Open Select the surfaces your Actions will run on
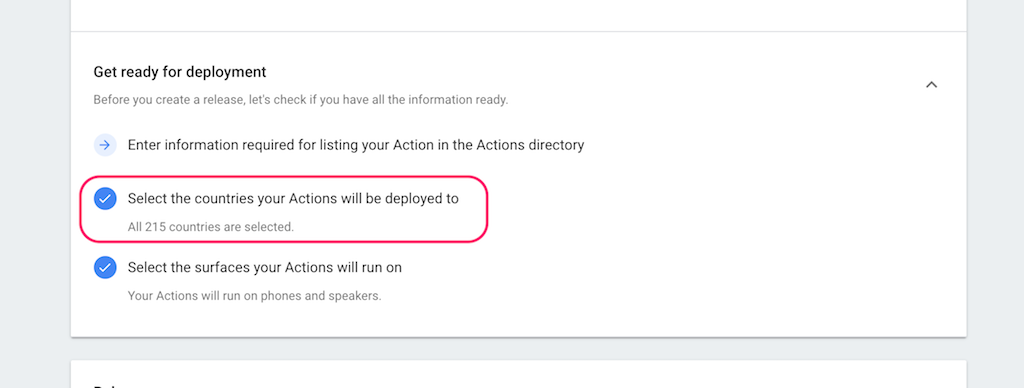Screen dimensions: 1024x388 click(264, 268)
